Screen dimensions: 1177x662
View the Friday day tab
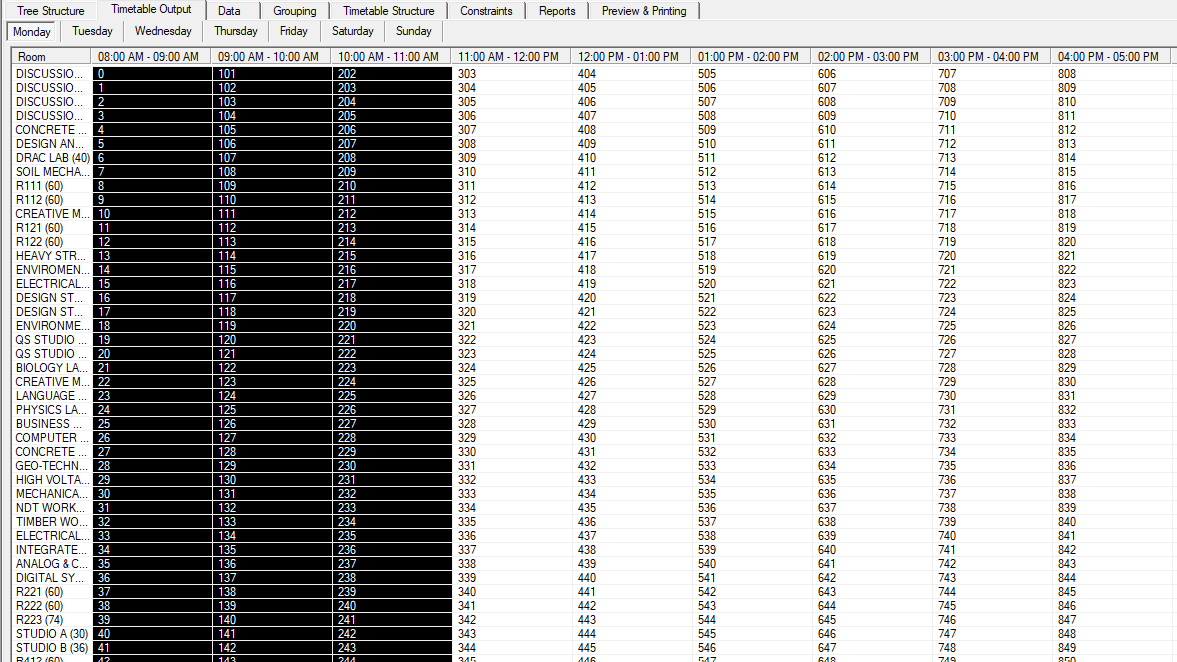[x=293, y=31]
